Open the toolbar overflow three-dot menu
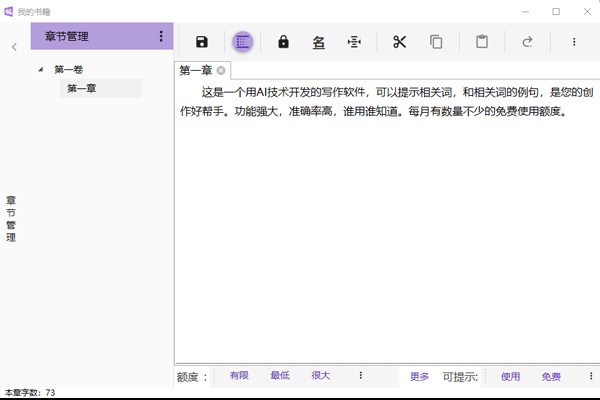Screen dimensions: 600x400 tap(573, 42)
